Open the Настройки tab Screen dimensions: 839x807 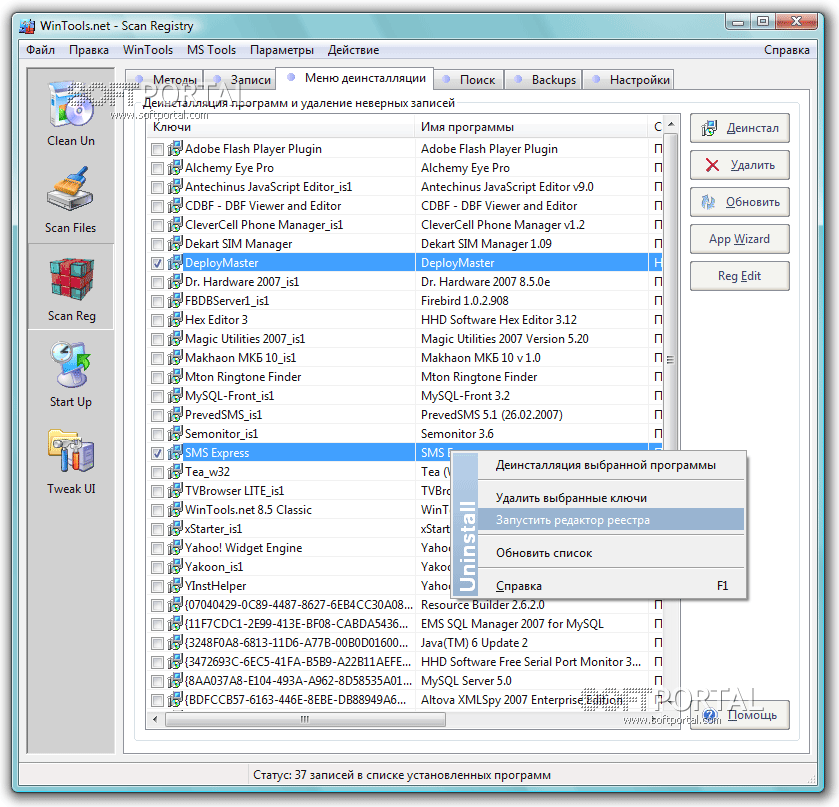click(x=629, y=80)
